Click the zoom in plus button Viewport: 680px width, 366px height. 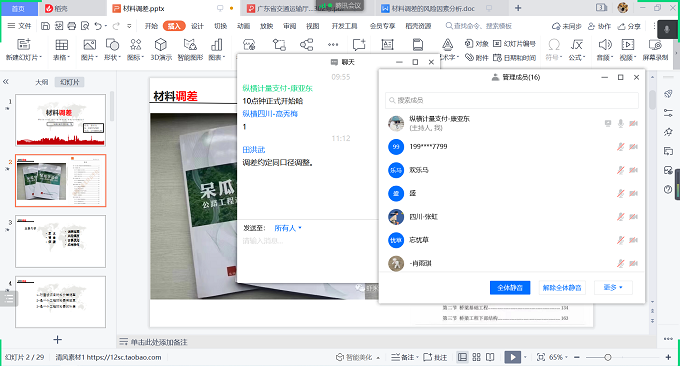click(x=668, y=357)
